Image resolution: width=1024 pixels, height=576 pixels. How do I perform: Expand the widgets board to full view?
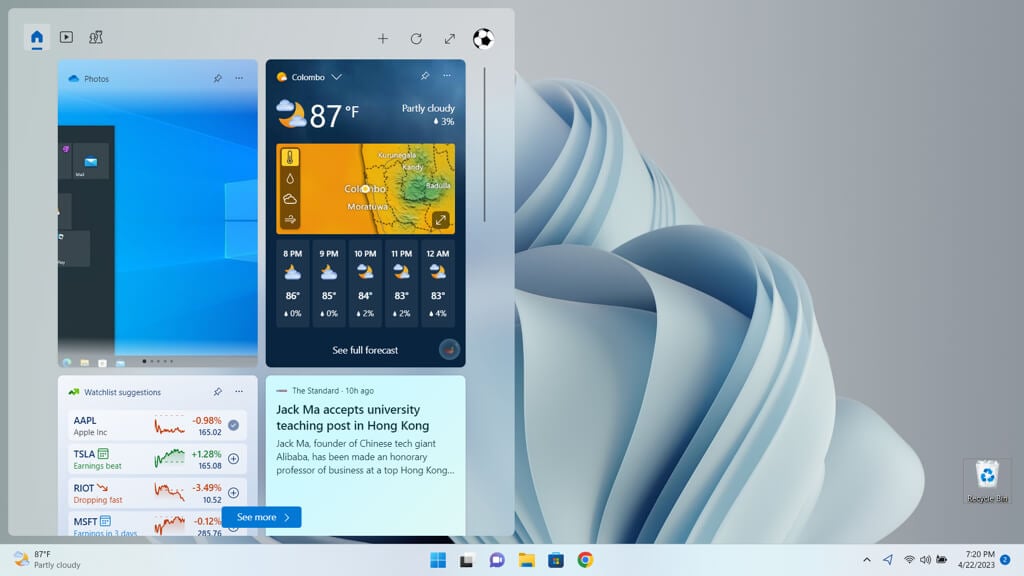450,39
